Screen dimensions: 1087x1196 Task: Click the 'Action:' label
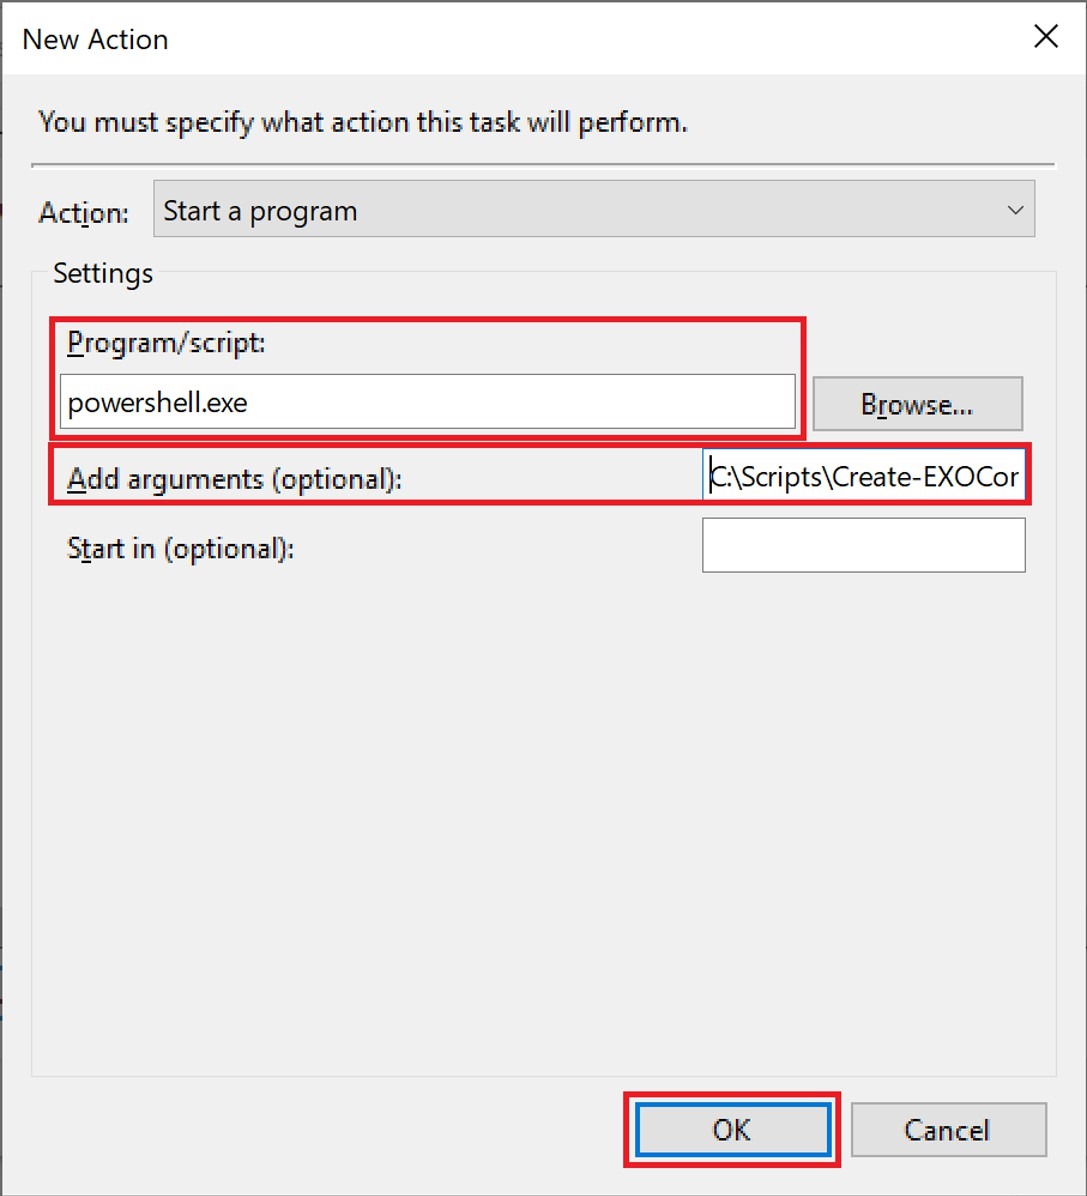click(x=84, y=213)
